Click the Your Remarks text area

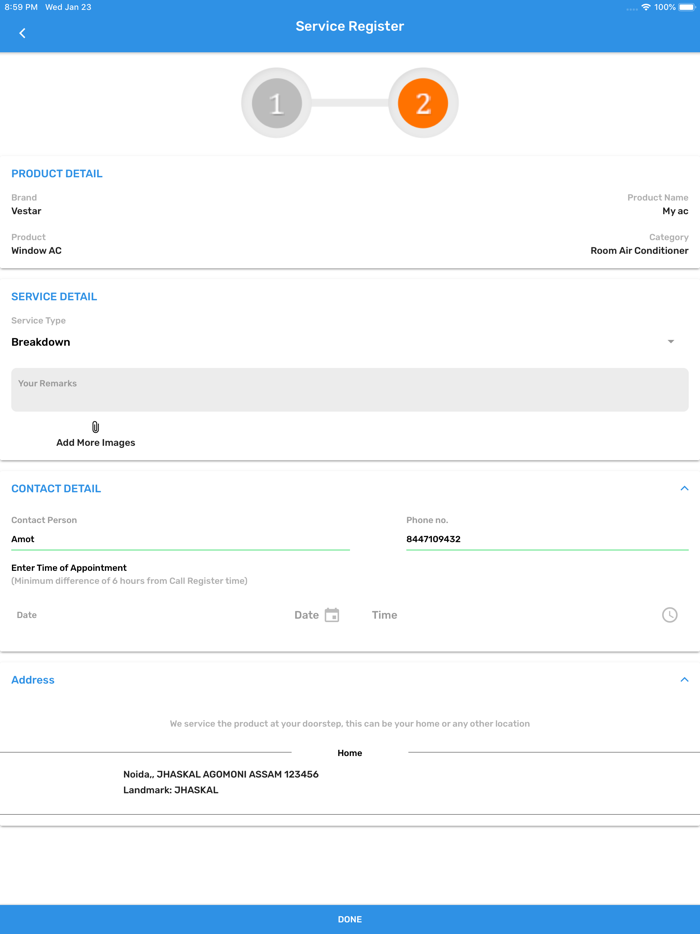coord(349,389)
